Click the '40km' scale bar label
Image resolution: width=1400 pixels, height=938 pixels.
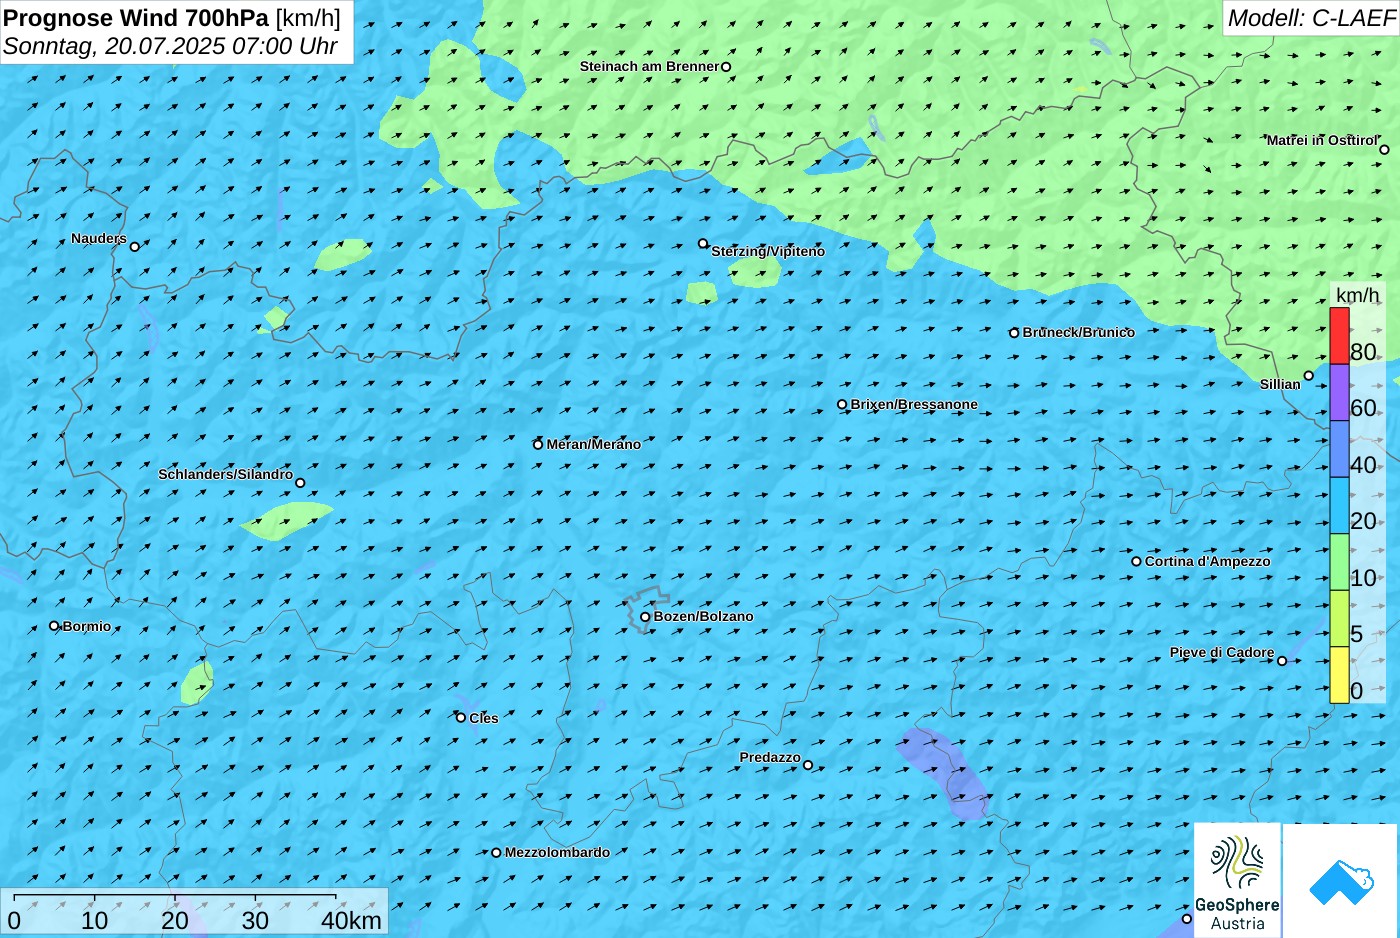(x=351, y=921)
